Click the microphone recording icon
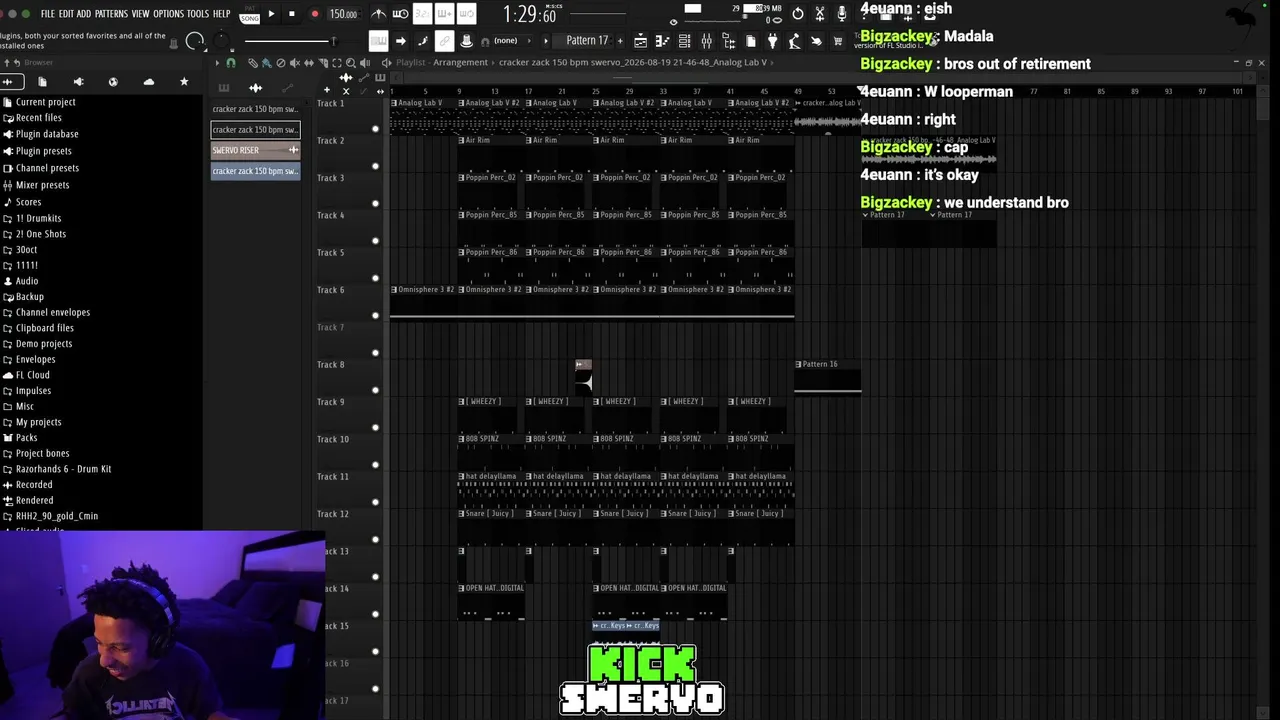 (x=842, y=14)
